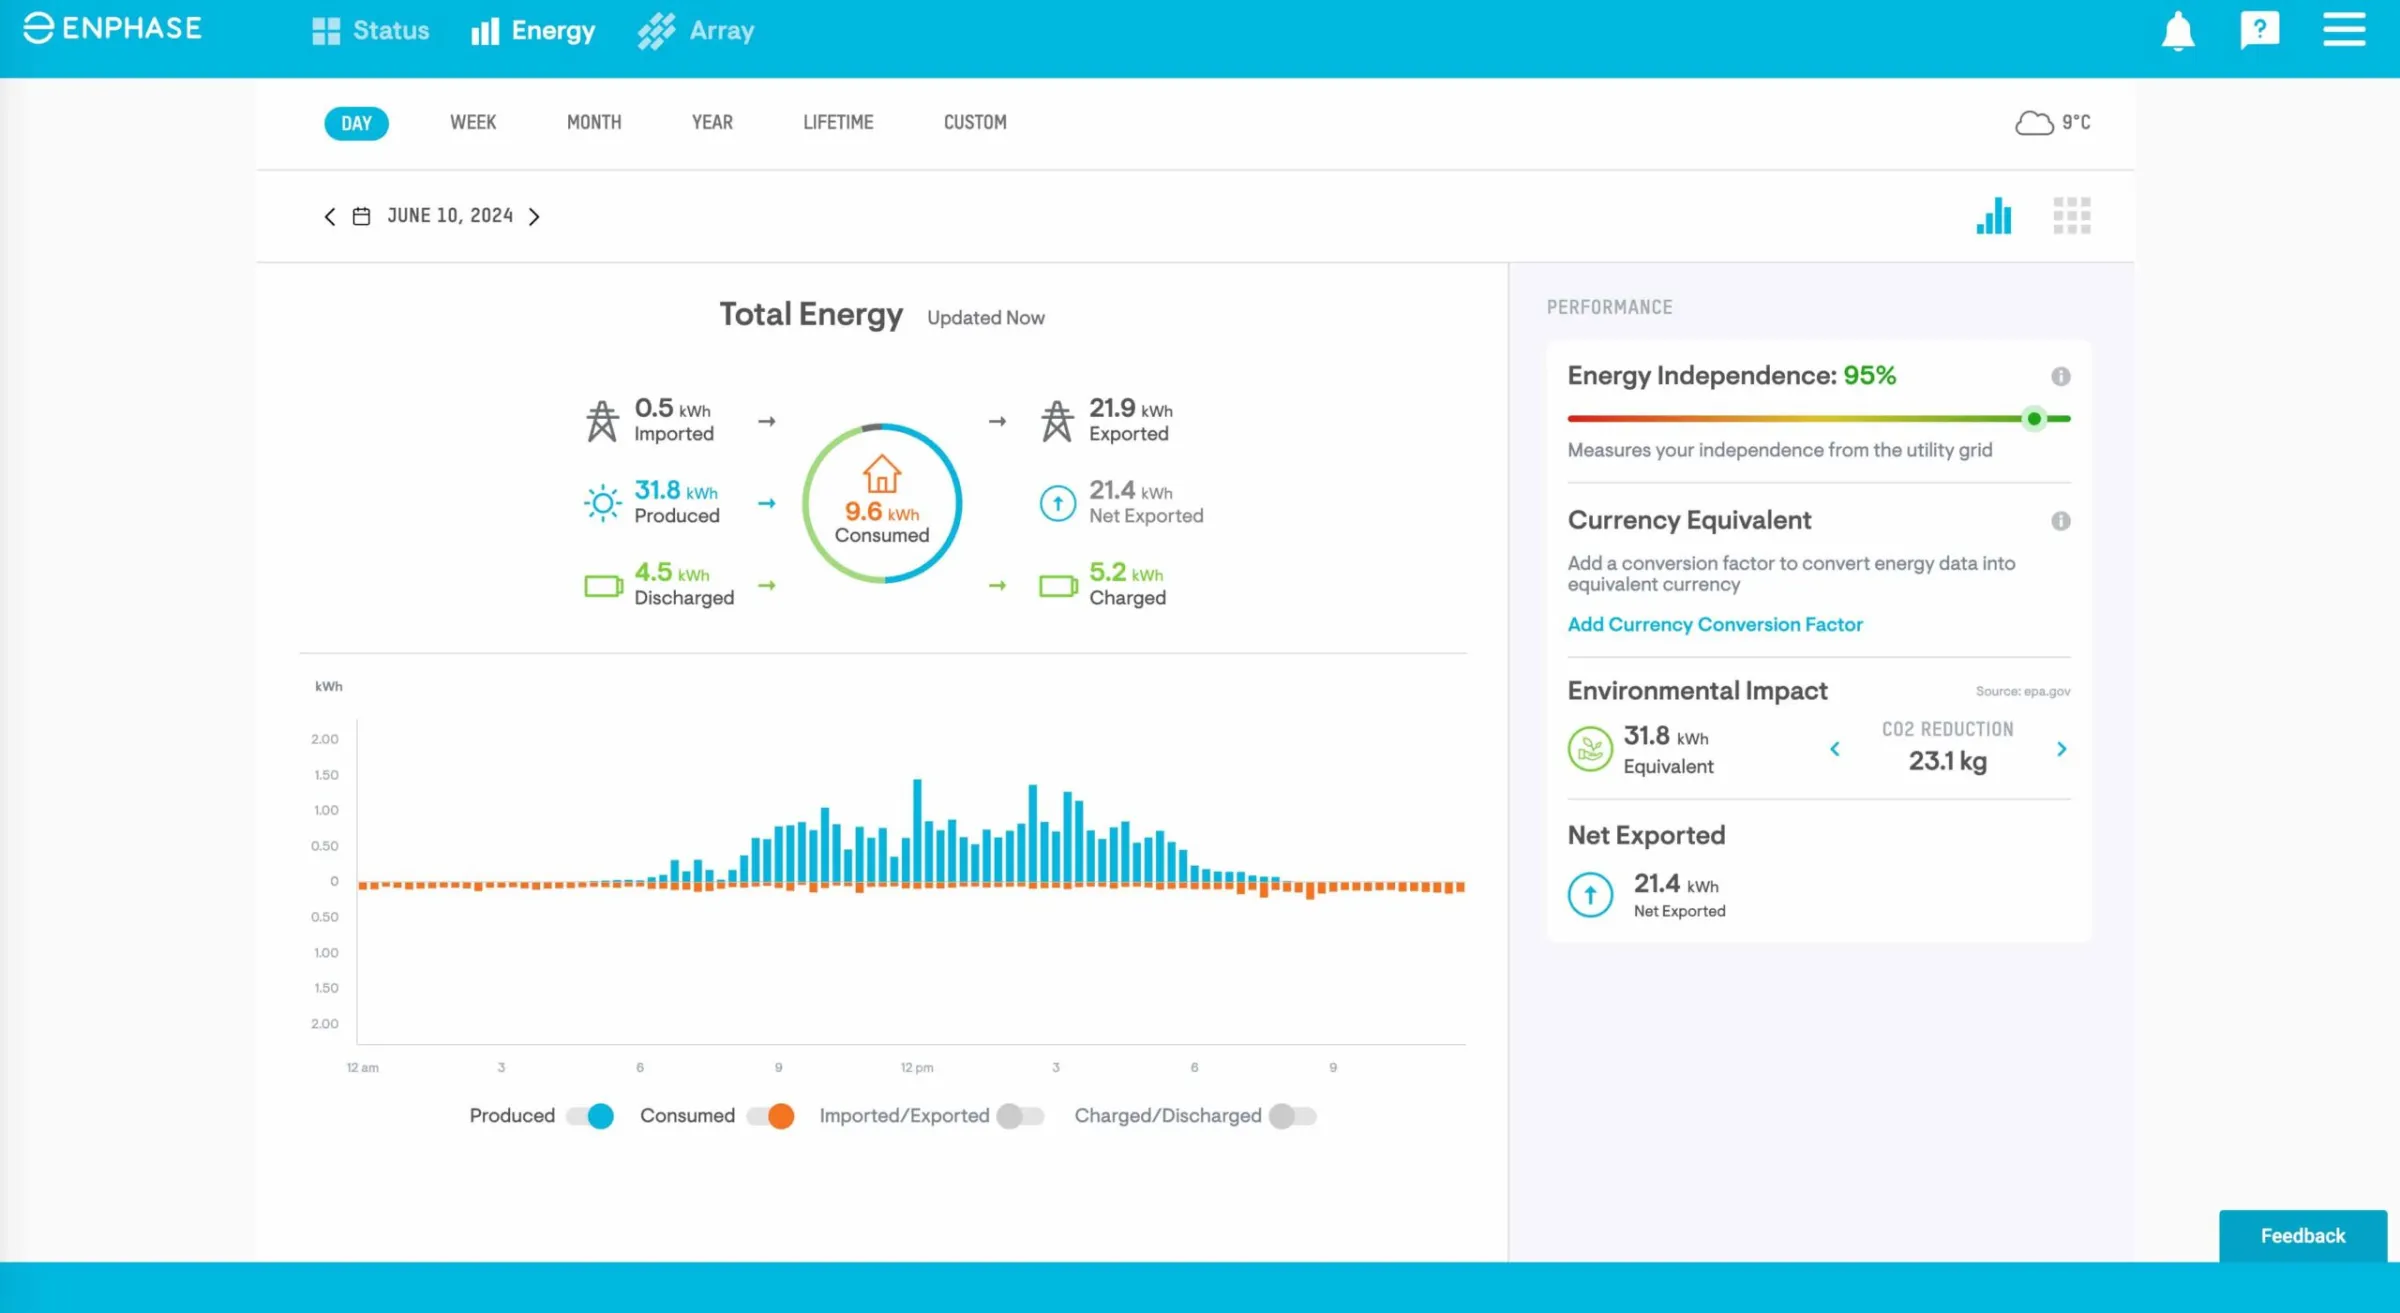2400x1313 pixels.
Task: Click the JUNE 10, 2024 date label
Action: click(450, 216)
